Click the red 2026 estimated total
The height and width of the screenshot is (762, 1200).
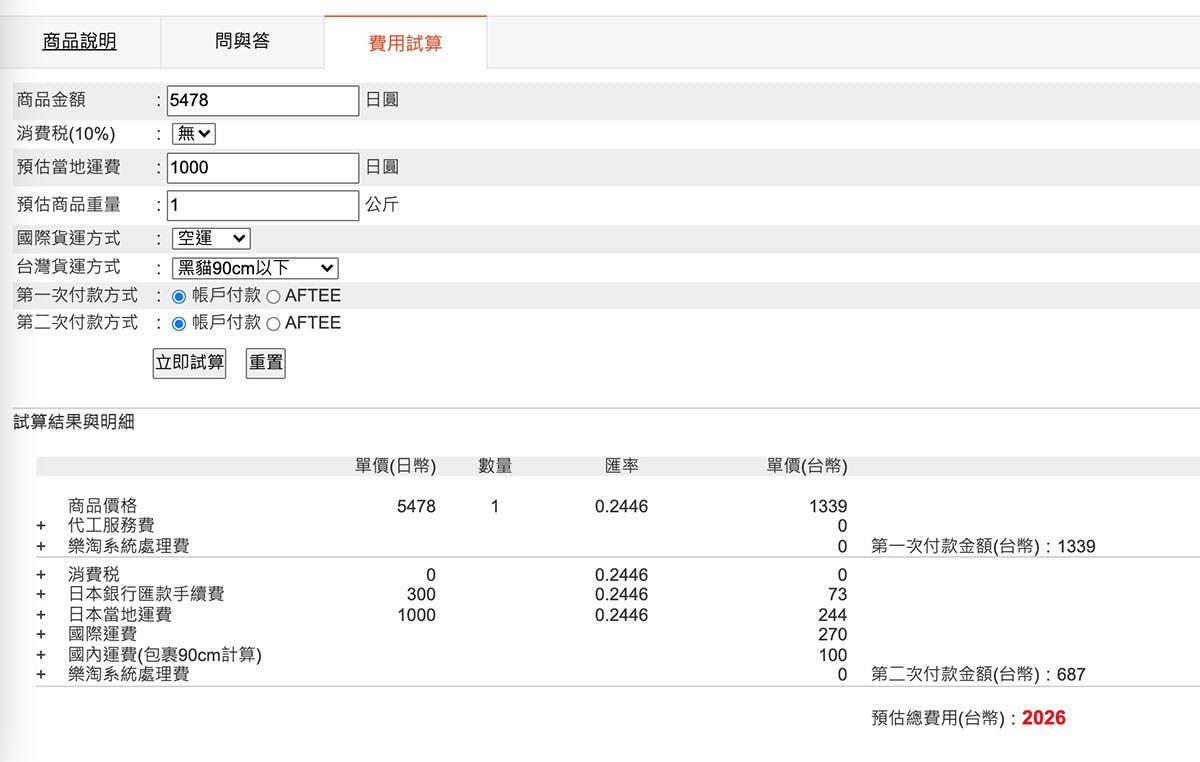point(1043,718)
